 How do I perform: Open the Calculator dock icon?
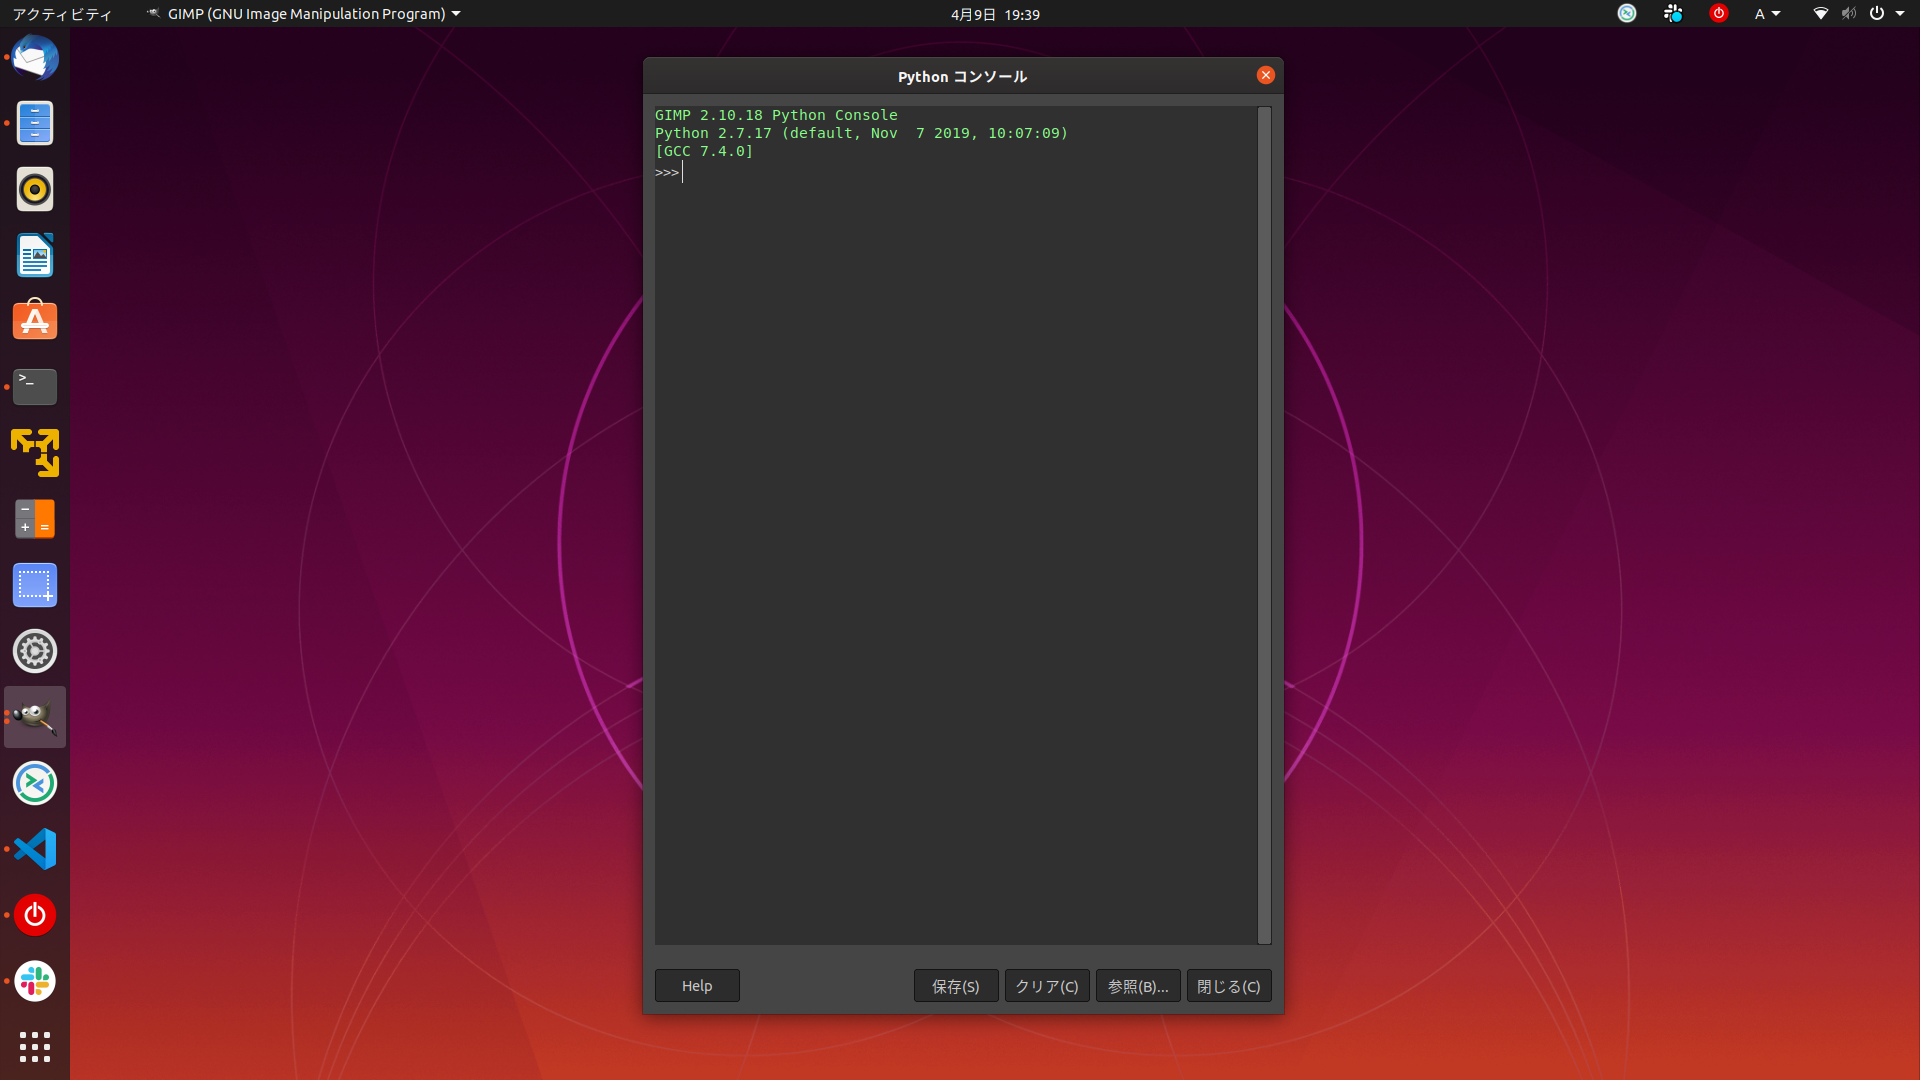(35, 519)
